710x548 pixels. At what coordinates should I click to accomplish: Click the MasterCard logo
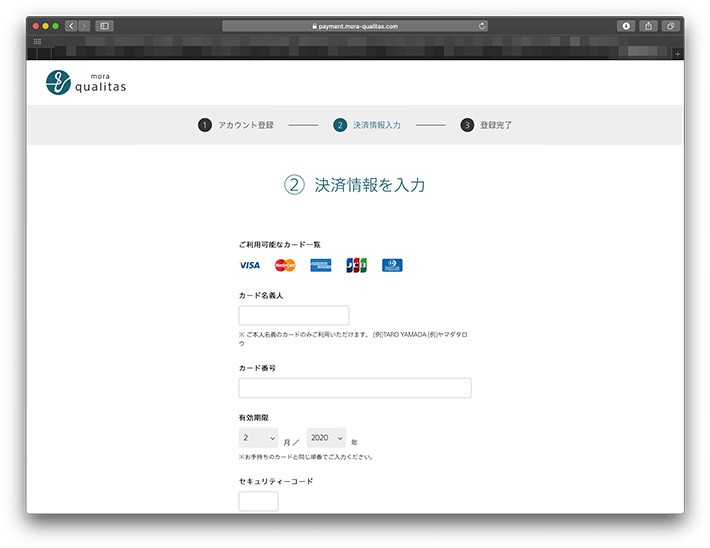[x=285, y=265]
